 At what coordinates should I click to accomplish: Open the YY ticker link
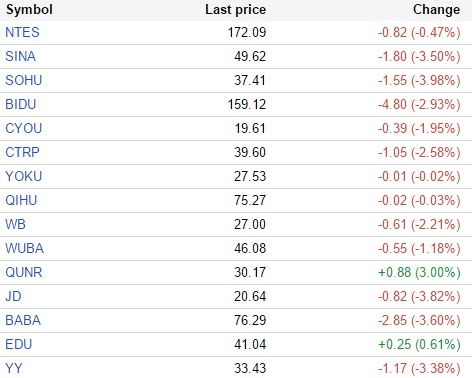pos(14,368)
